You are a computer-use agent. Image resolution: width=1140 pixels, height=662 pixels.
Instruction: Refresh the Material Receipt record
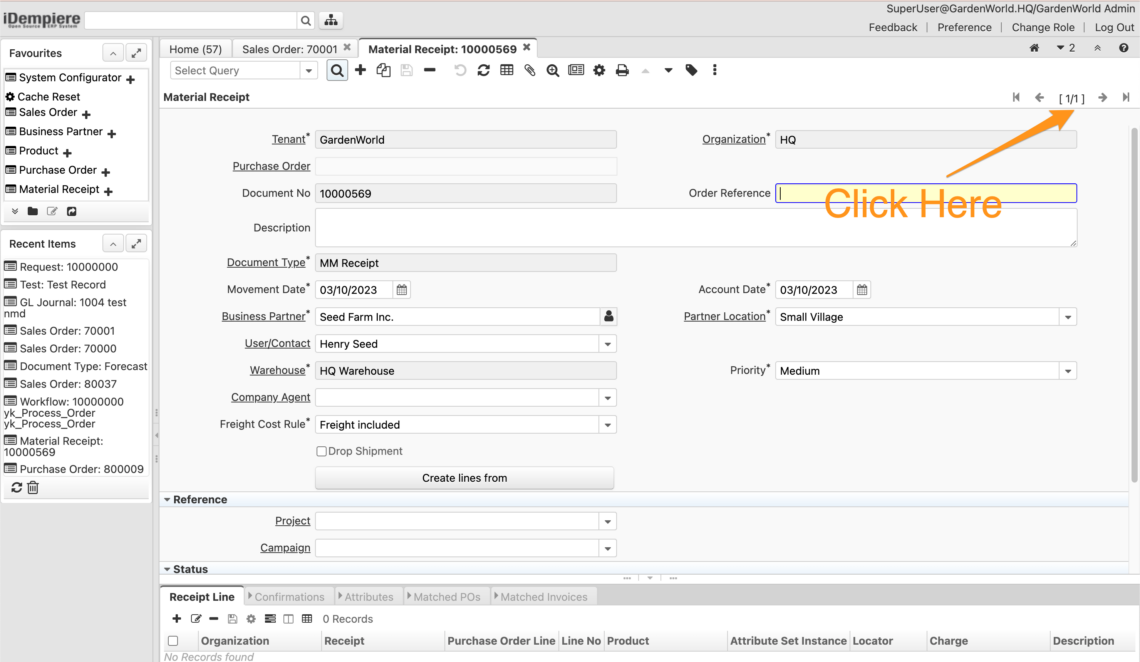(483, 70)
